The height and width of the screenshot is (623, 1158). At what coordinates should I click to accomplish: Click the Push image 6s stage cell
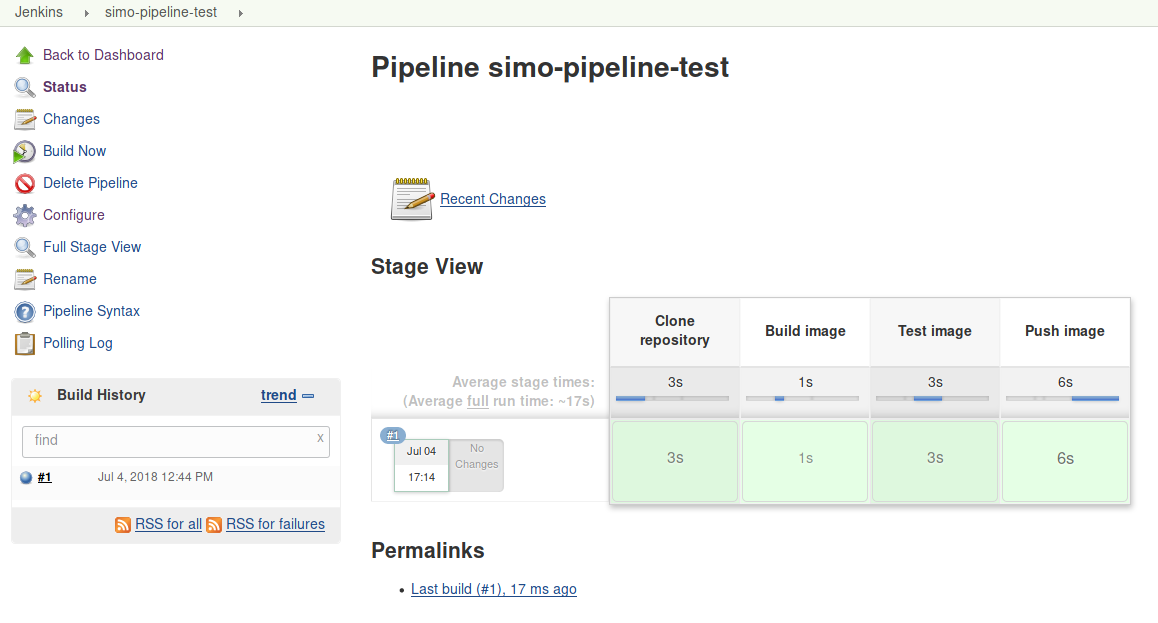point(1065,461)
